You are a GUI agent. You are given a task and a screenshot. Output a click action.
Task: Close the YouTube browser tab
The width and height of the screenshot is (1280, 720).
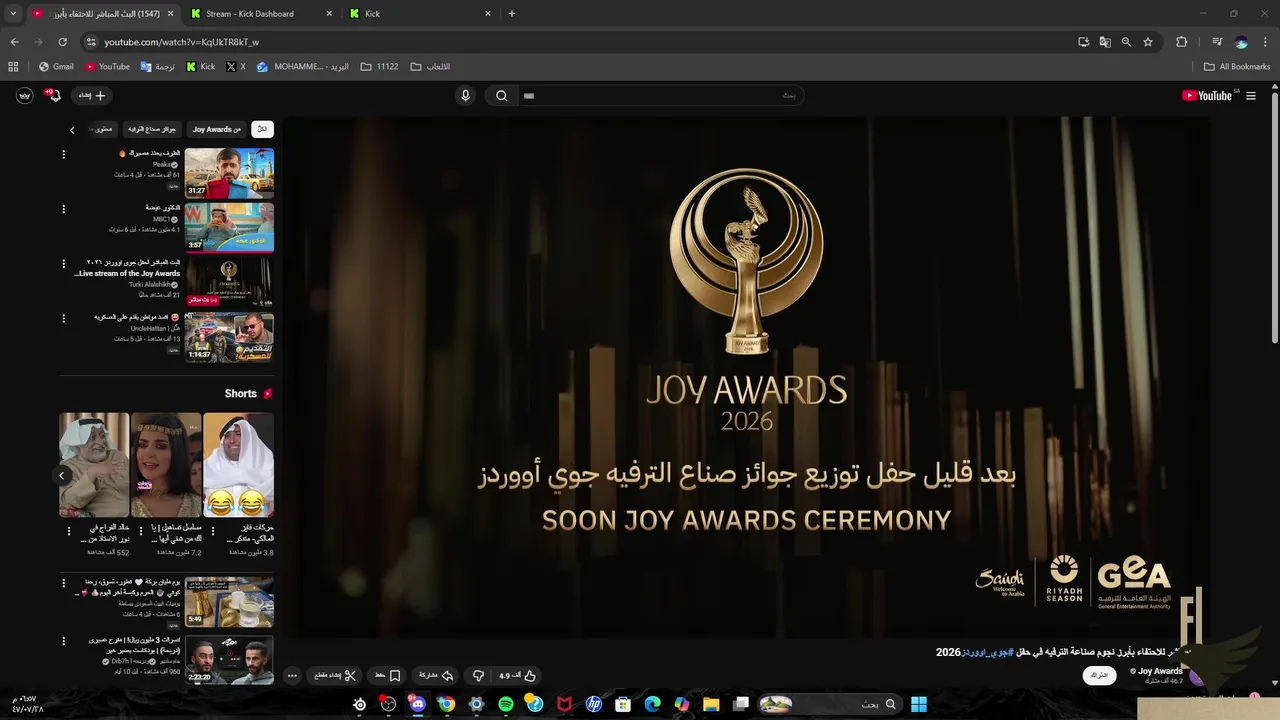170,14
